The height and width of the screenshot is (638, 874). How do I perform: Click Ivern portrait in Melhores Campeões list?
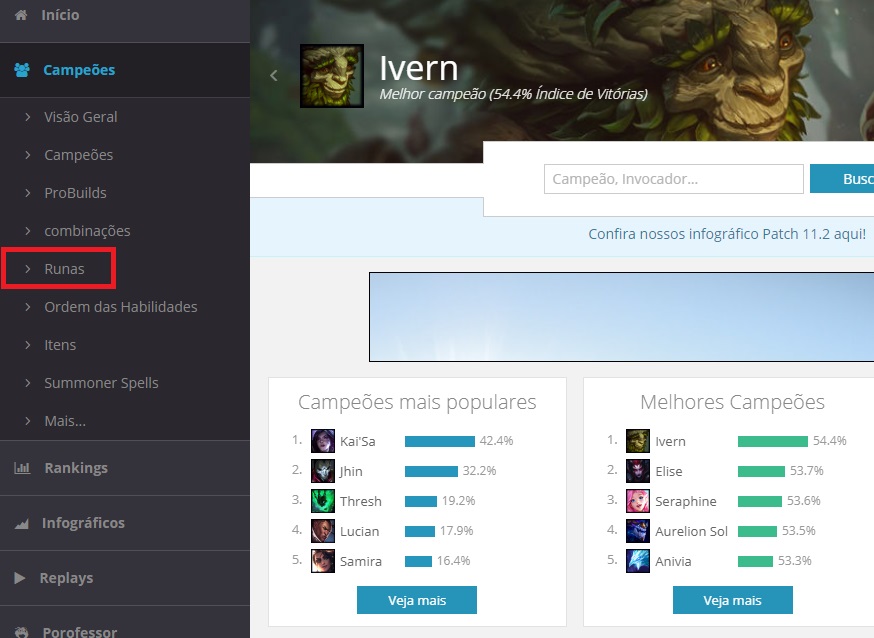point(638,441)
